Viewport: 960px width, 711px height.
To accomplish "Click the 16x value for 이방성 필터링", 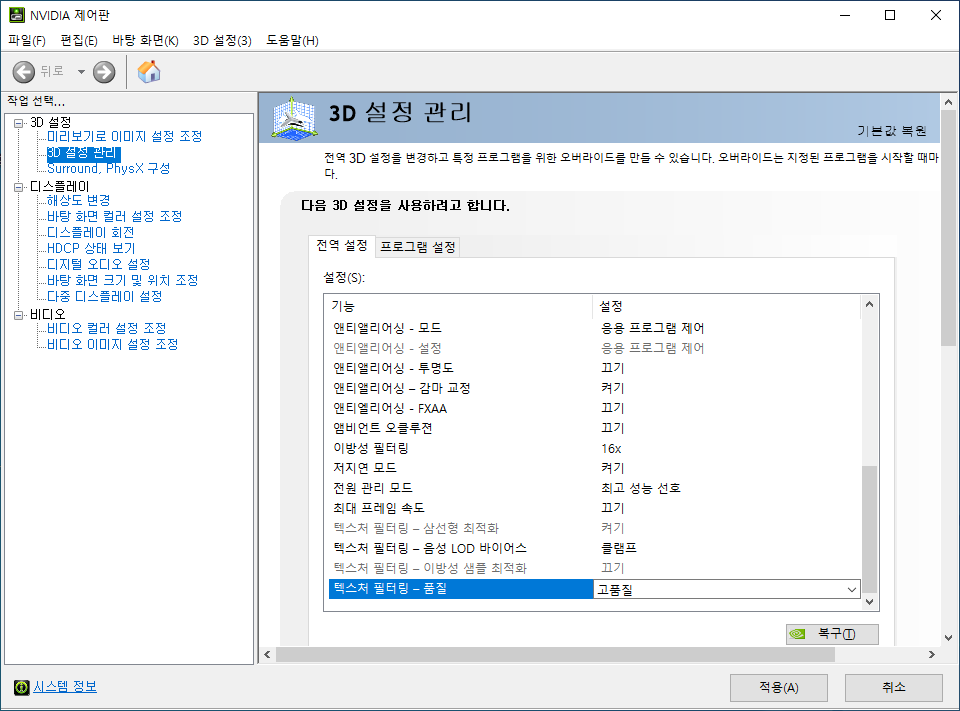I will (611, 449).
